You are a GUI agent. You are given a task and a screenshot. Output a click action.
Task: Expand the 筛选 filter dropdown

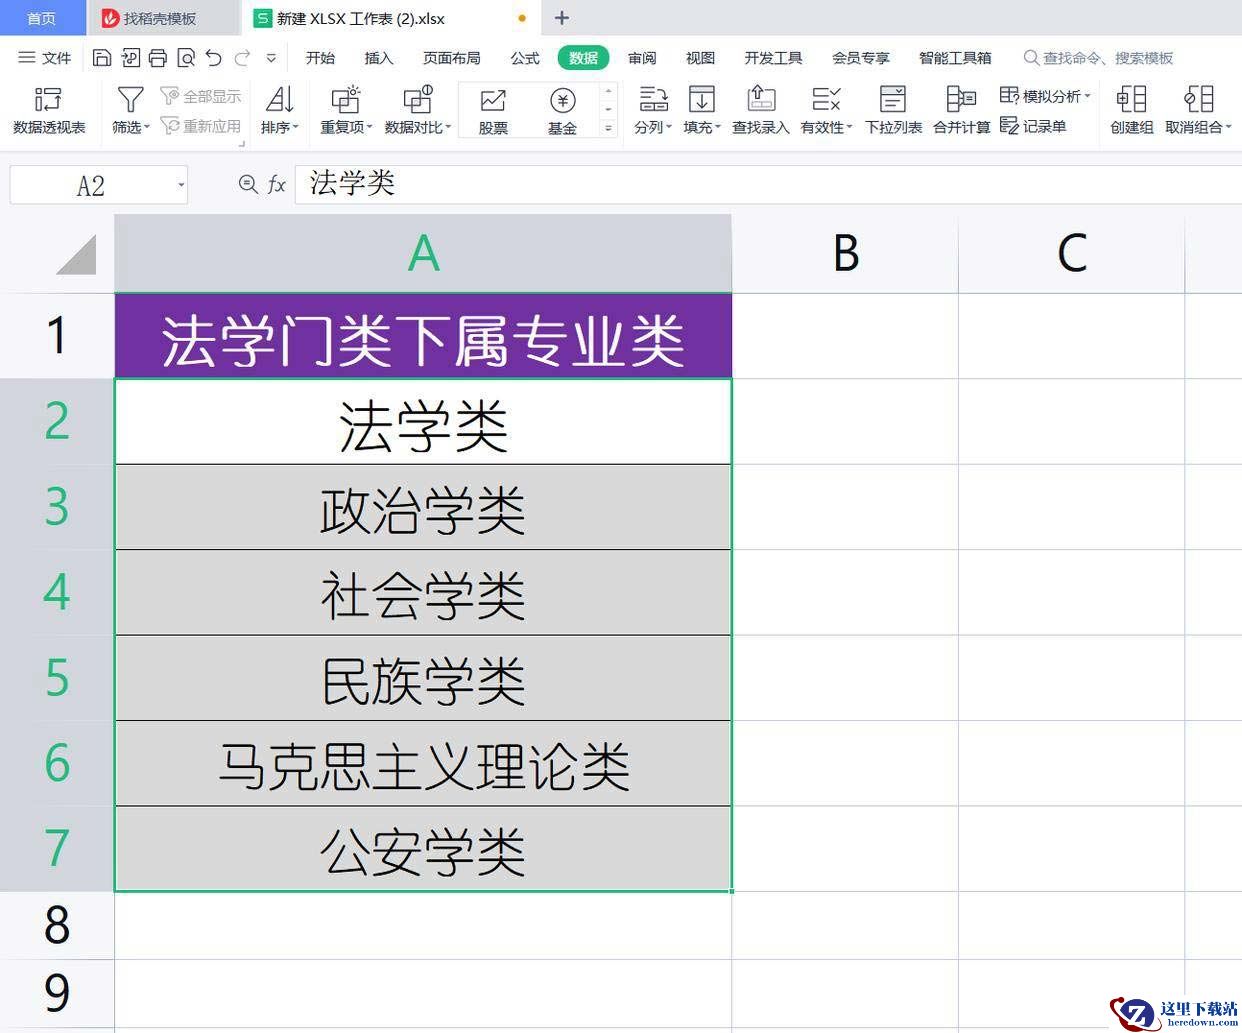[131, 110]
